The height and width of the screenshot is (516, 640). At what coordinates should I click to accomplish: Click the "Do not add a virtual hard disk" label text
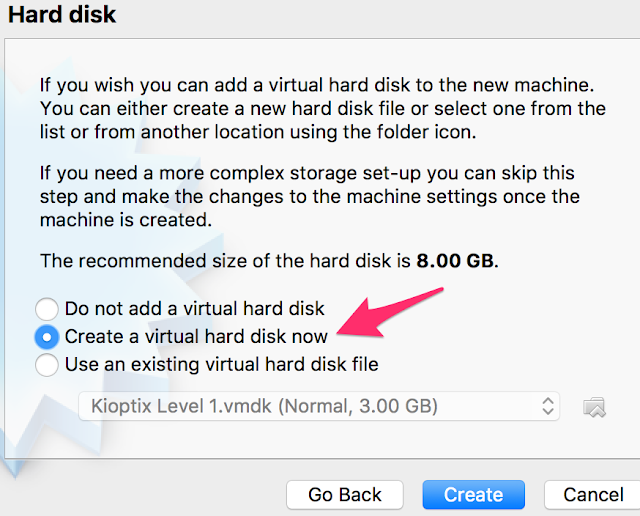coord(195,310)
